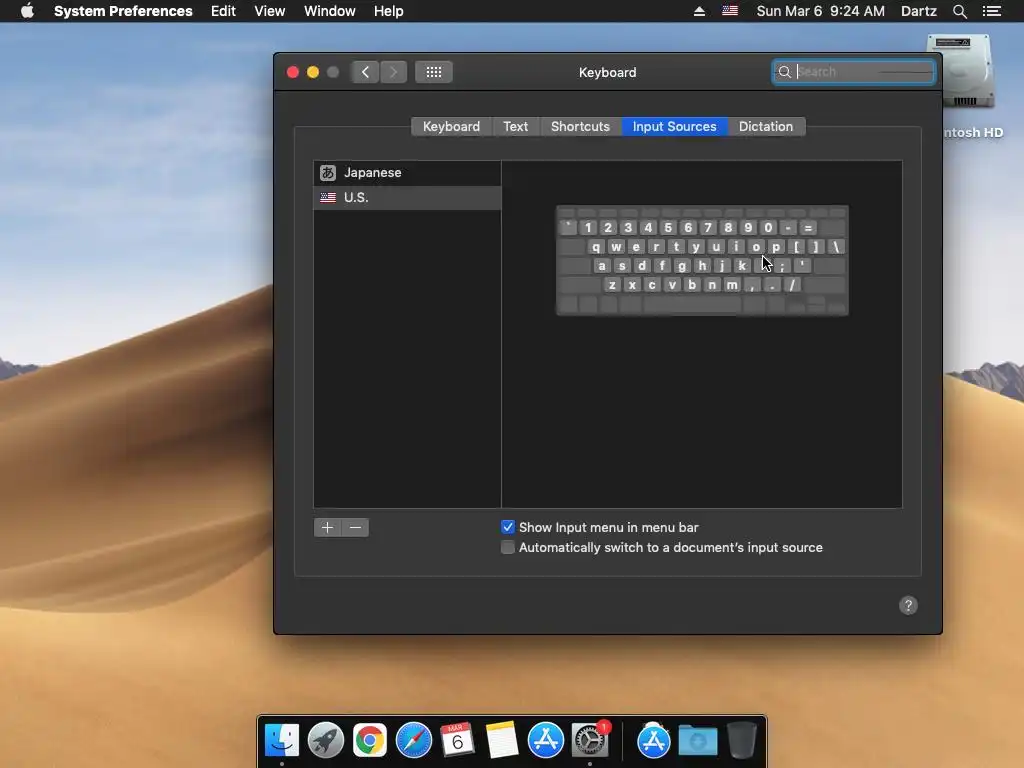Open Notes from the Dock
Screen dimensions: 1024x768
(x=502, y=740)
